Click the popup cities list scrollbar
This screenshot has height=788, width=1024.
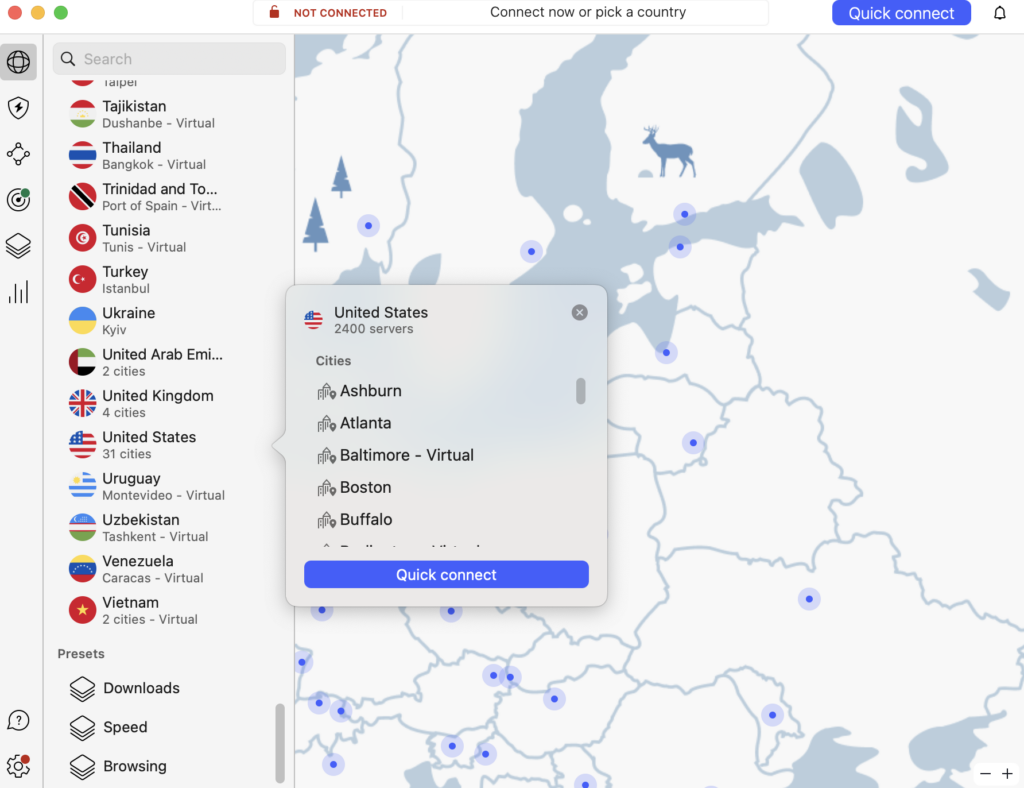(x=581, y=391)
